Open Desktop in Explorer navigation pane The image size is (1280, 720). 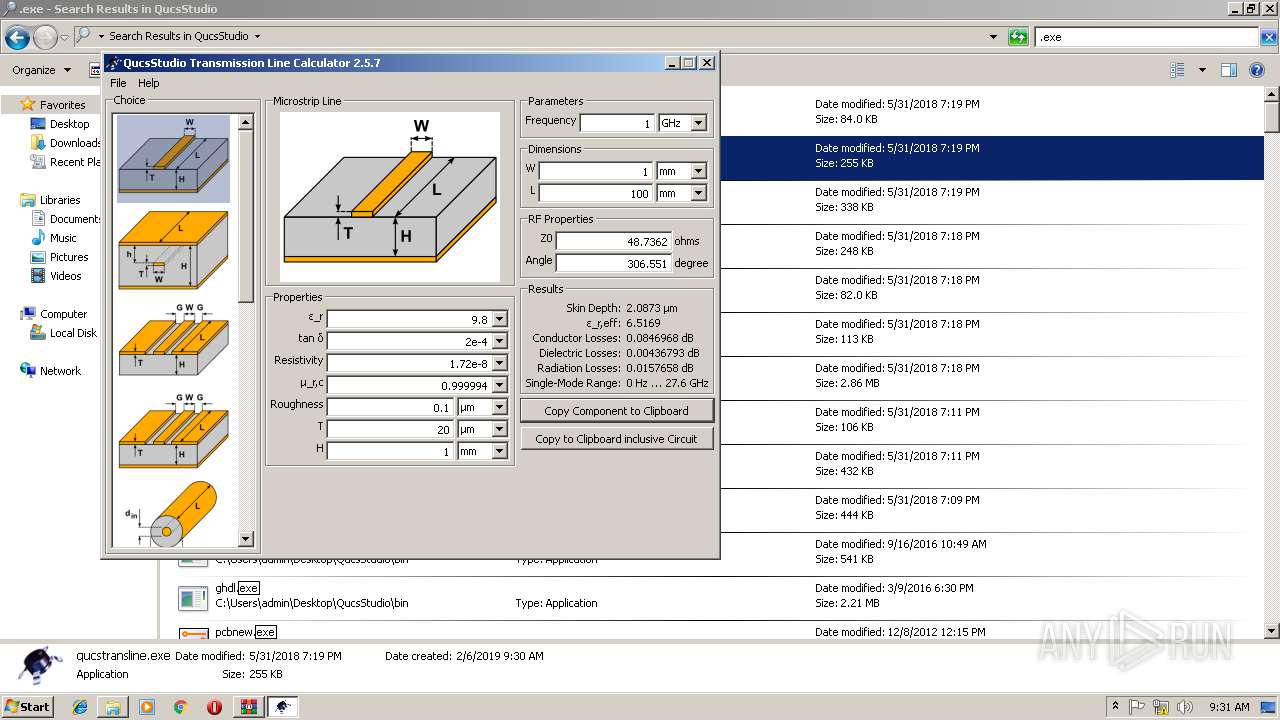(69, 124)
